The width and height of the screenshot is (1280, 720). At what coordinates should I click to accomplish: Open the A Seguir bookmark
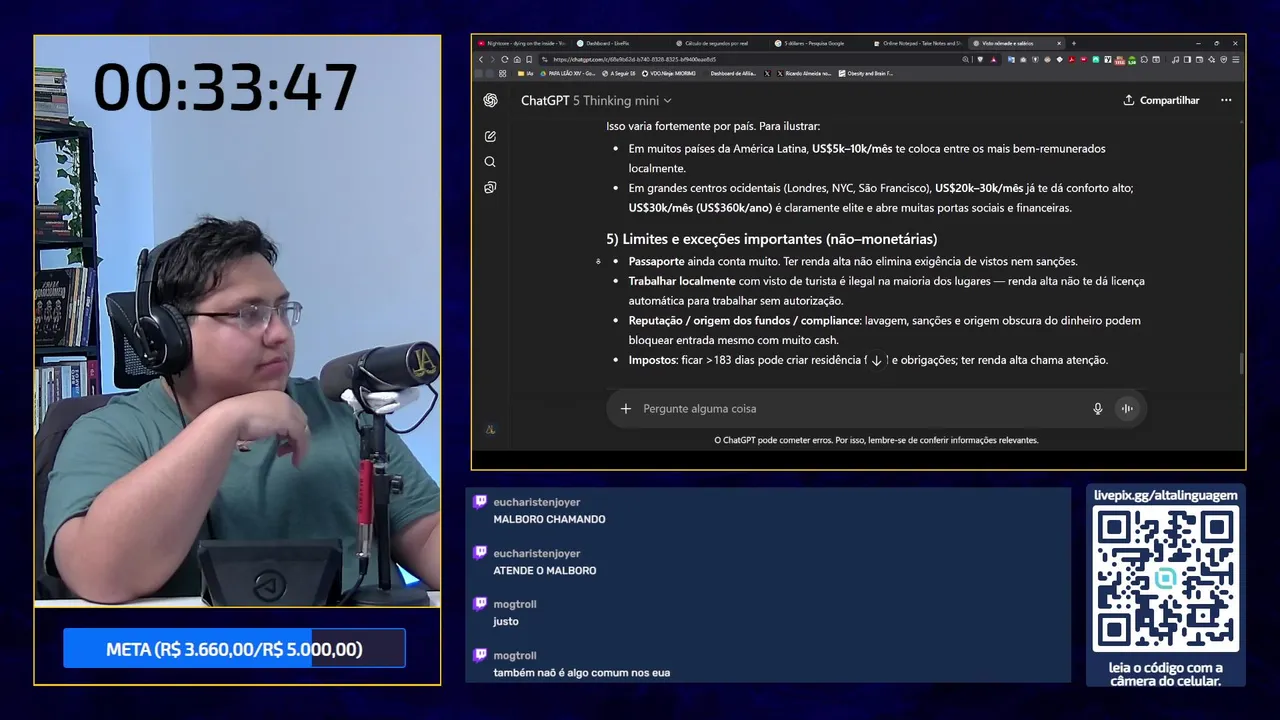tap(617, 73)
